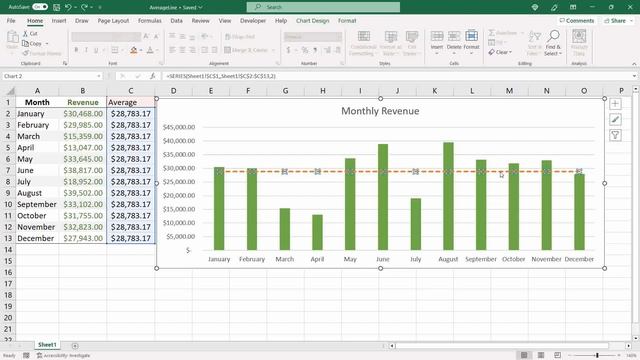Click cell B2 showing $30,468.00
Image resolution: width=640 pixels, height=360 pixels.
click(83, 113)
